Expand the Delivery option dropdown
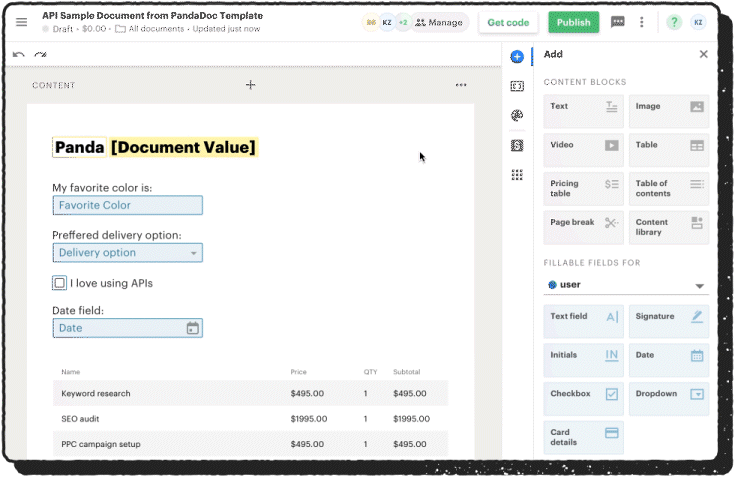 tap(128, 253)
